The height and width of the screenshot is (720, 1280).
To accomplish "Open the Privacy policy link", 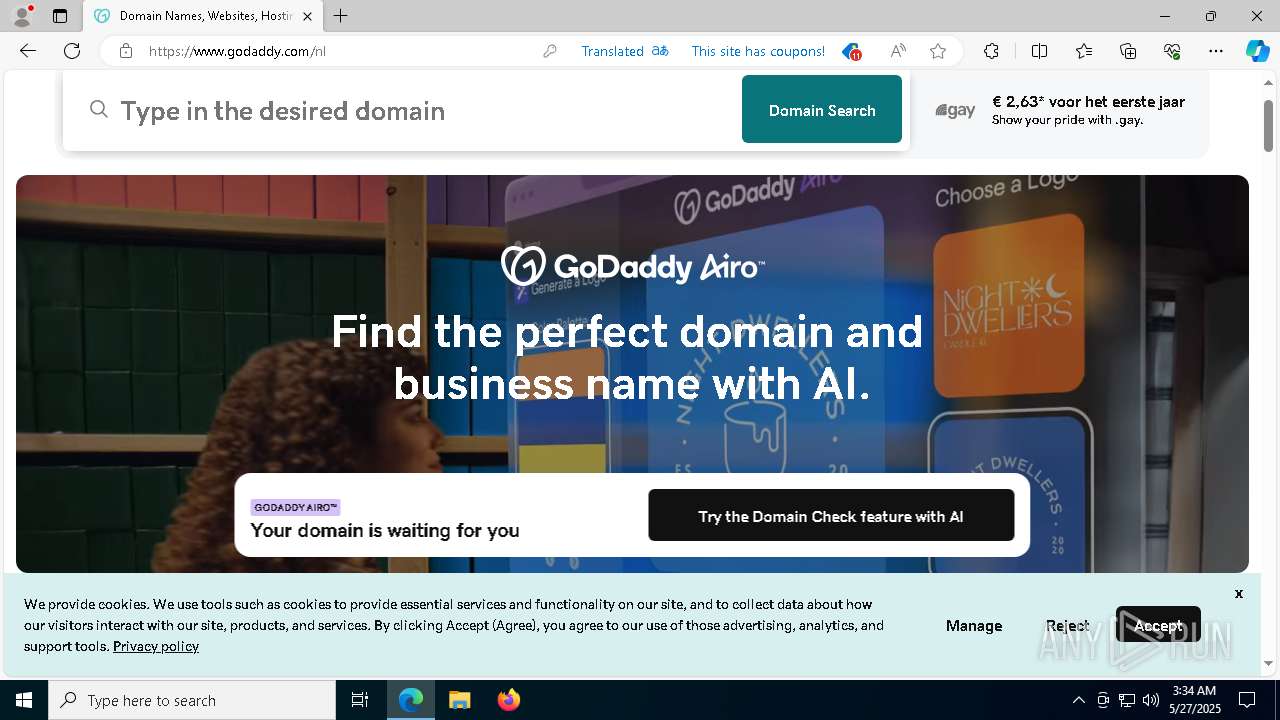I will click(156, 646).
